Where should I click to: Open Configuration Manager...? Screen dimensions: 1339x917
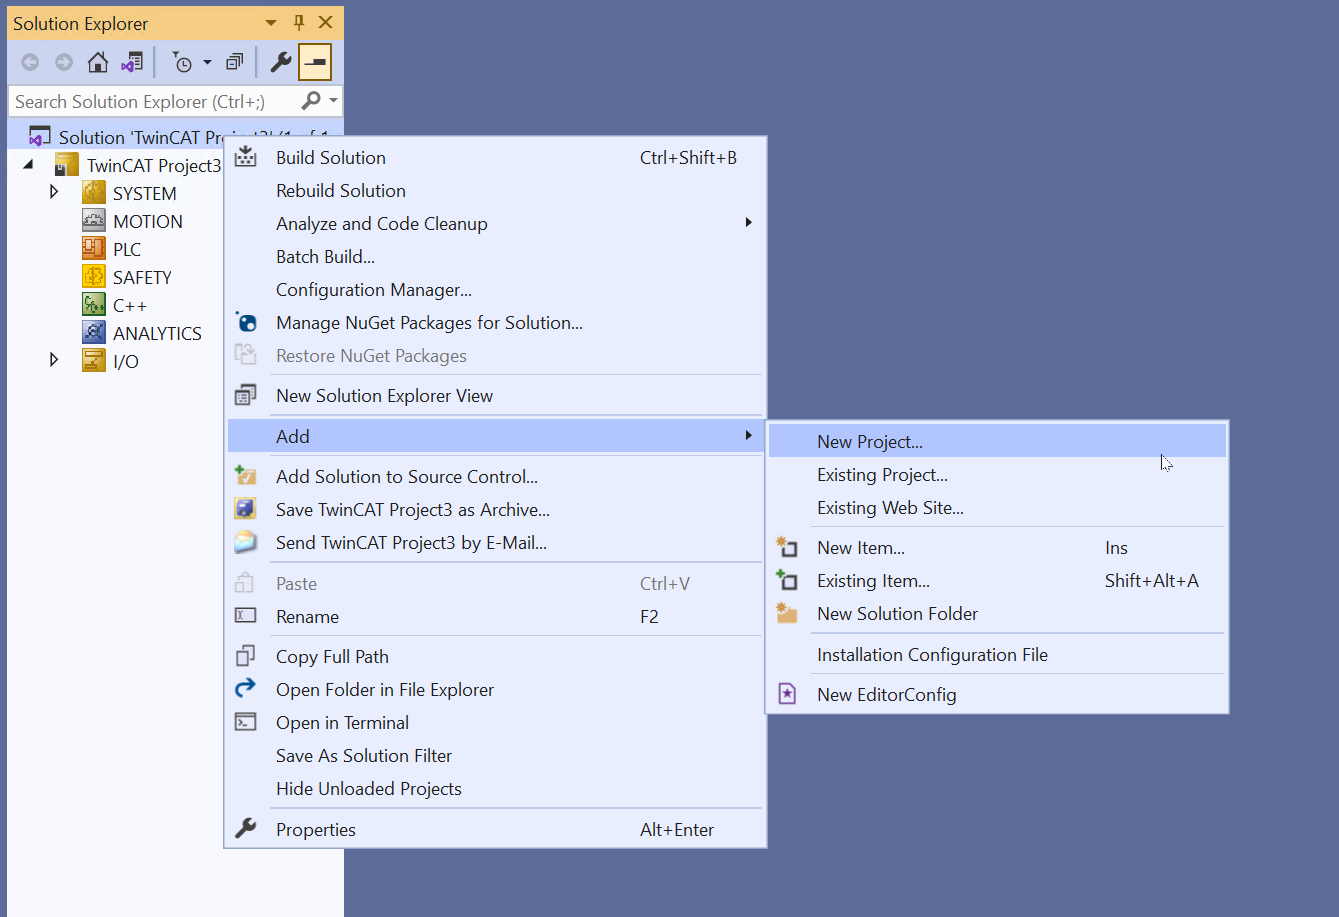(x=495, y=289)
